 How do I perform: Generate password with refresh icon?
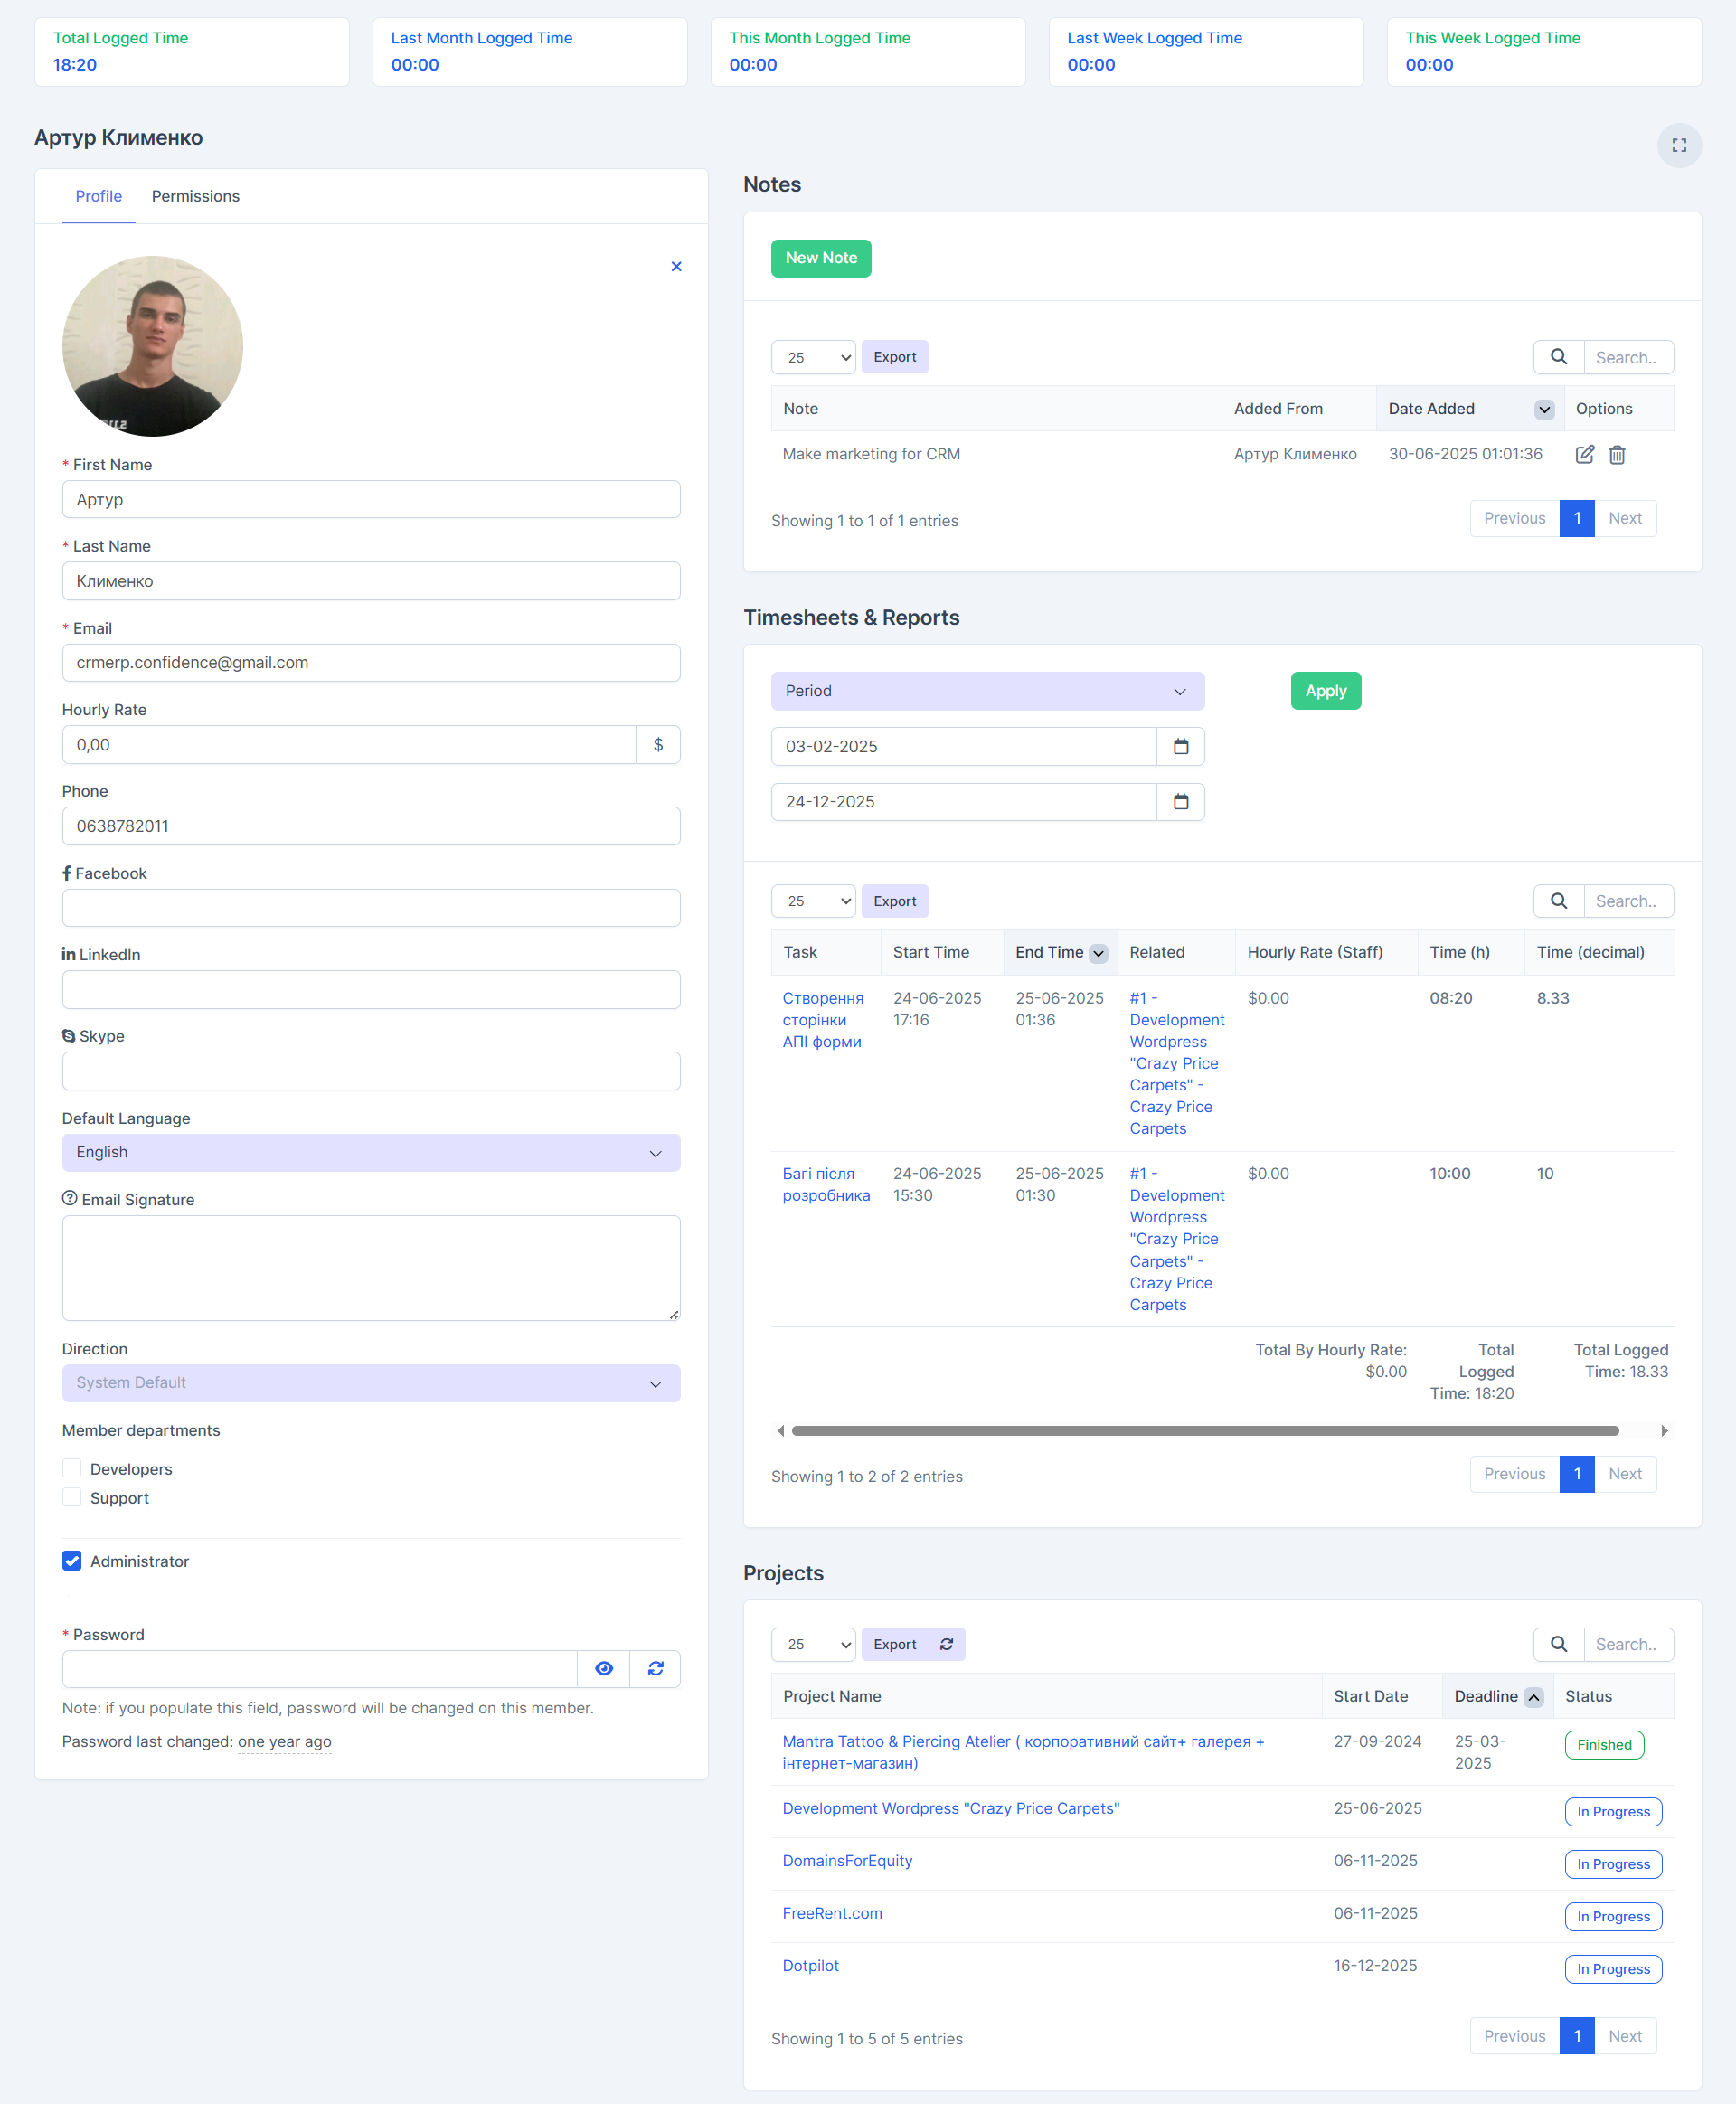[655, 1668]
